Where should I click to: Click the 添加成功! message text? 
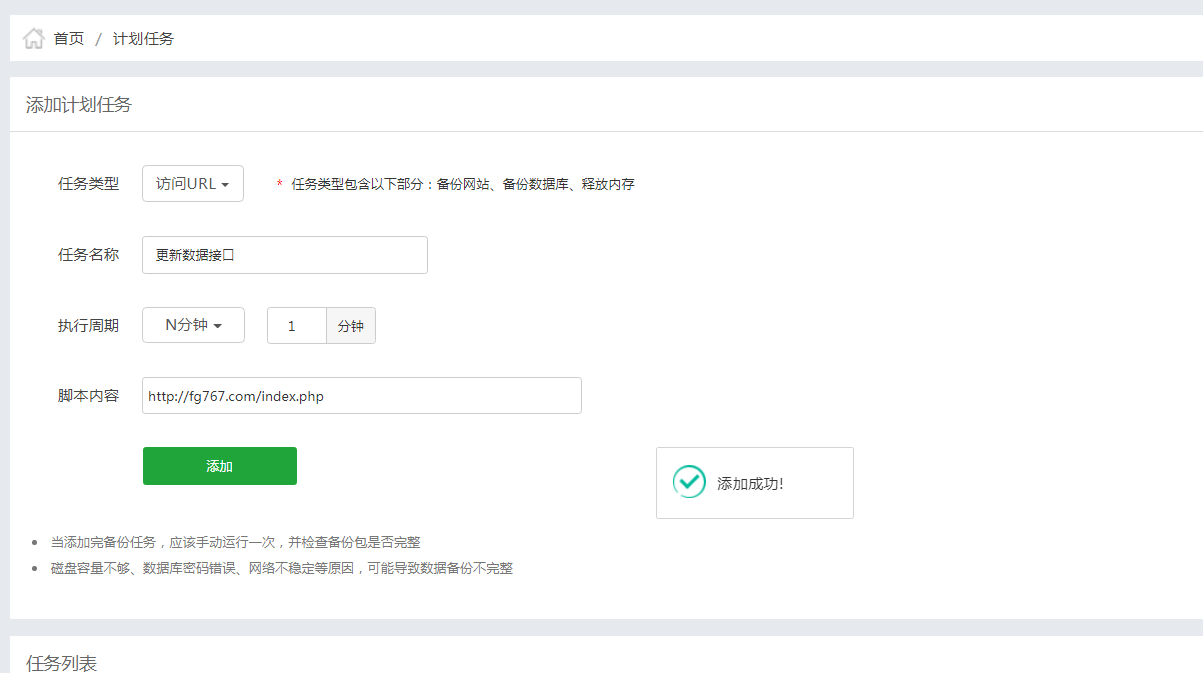click(750, 484)
